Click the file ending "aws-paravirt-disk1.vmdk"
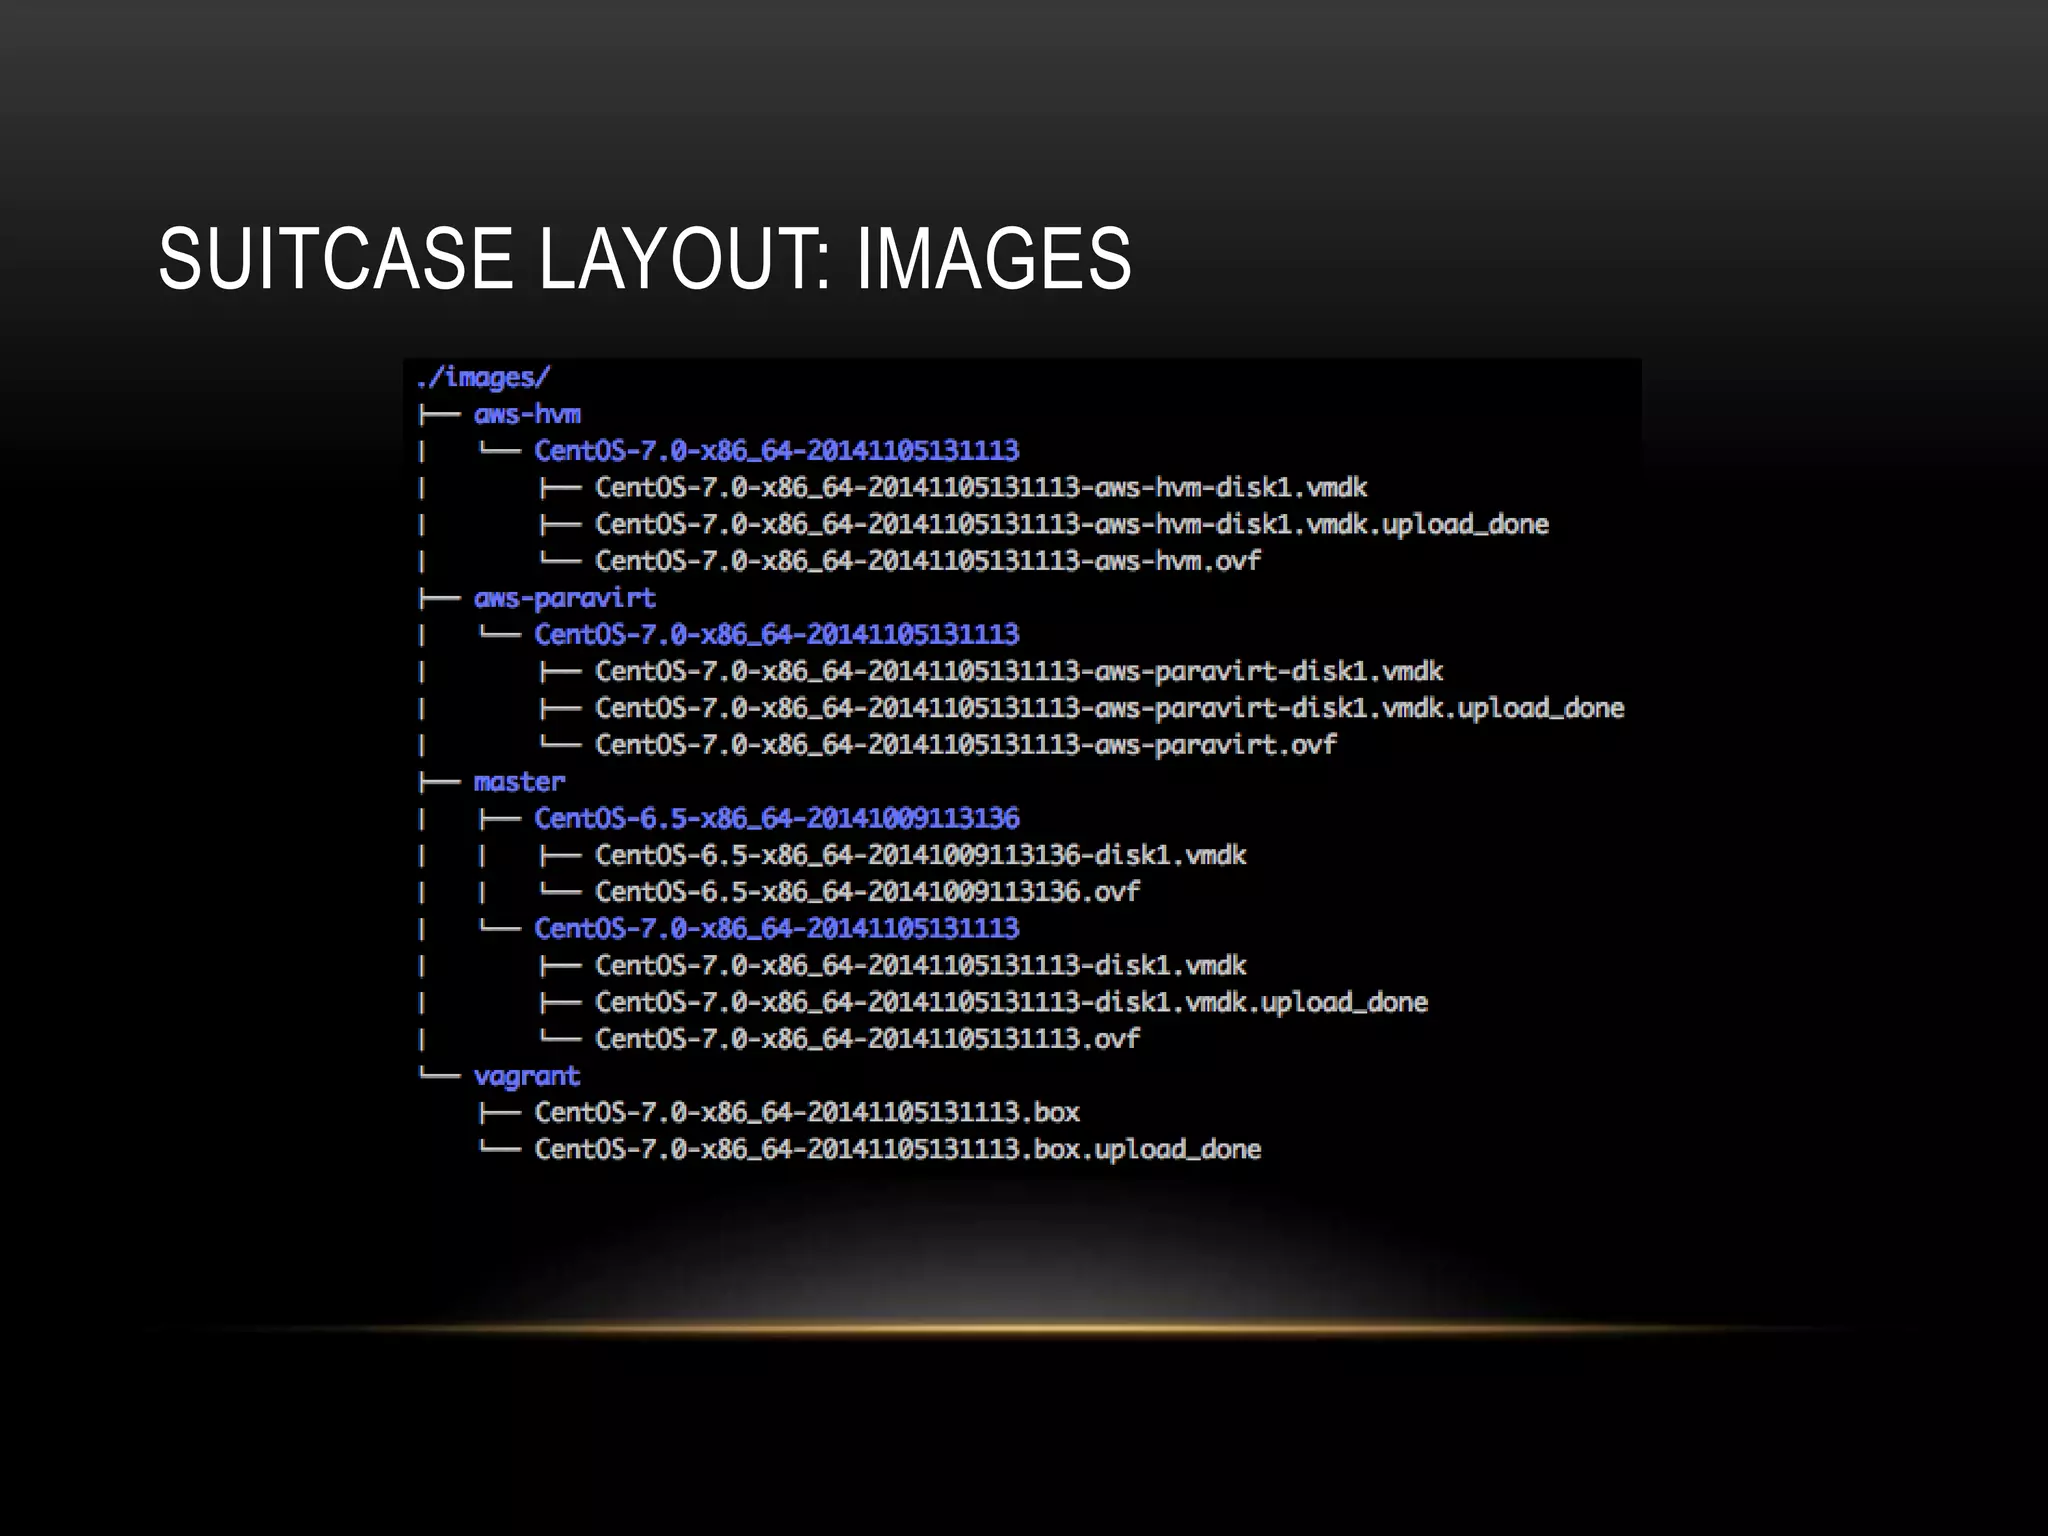Viewport: 2048px width, 1536px height. coord(1019,671)
